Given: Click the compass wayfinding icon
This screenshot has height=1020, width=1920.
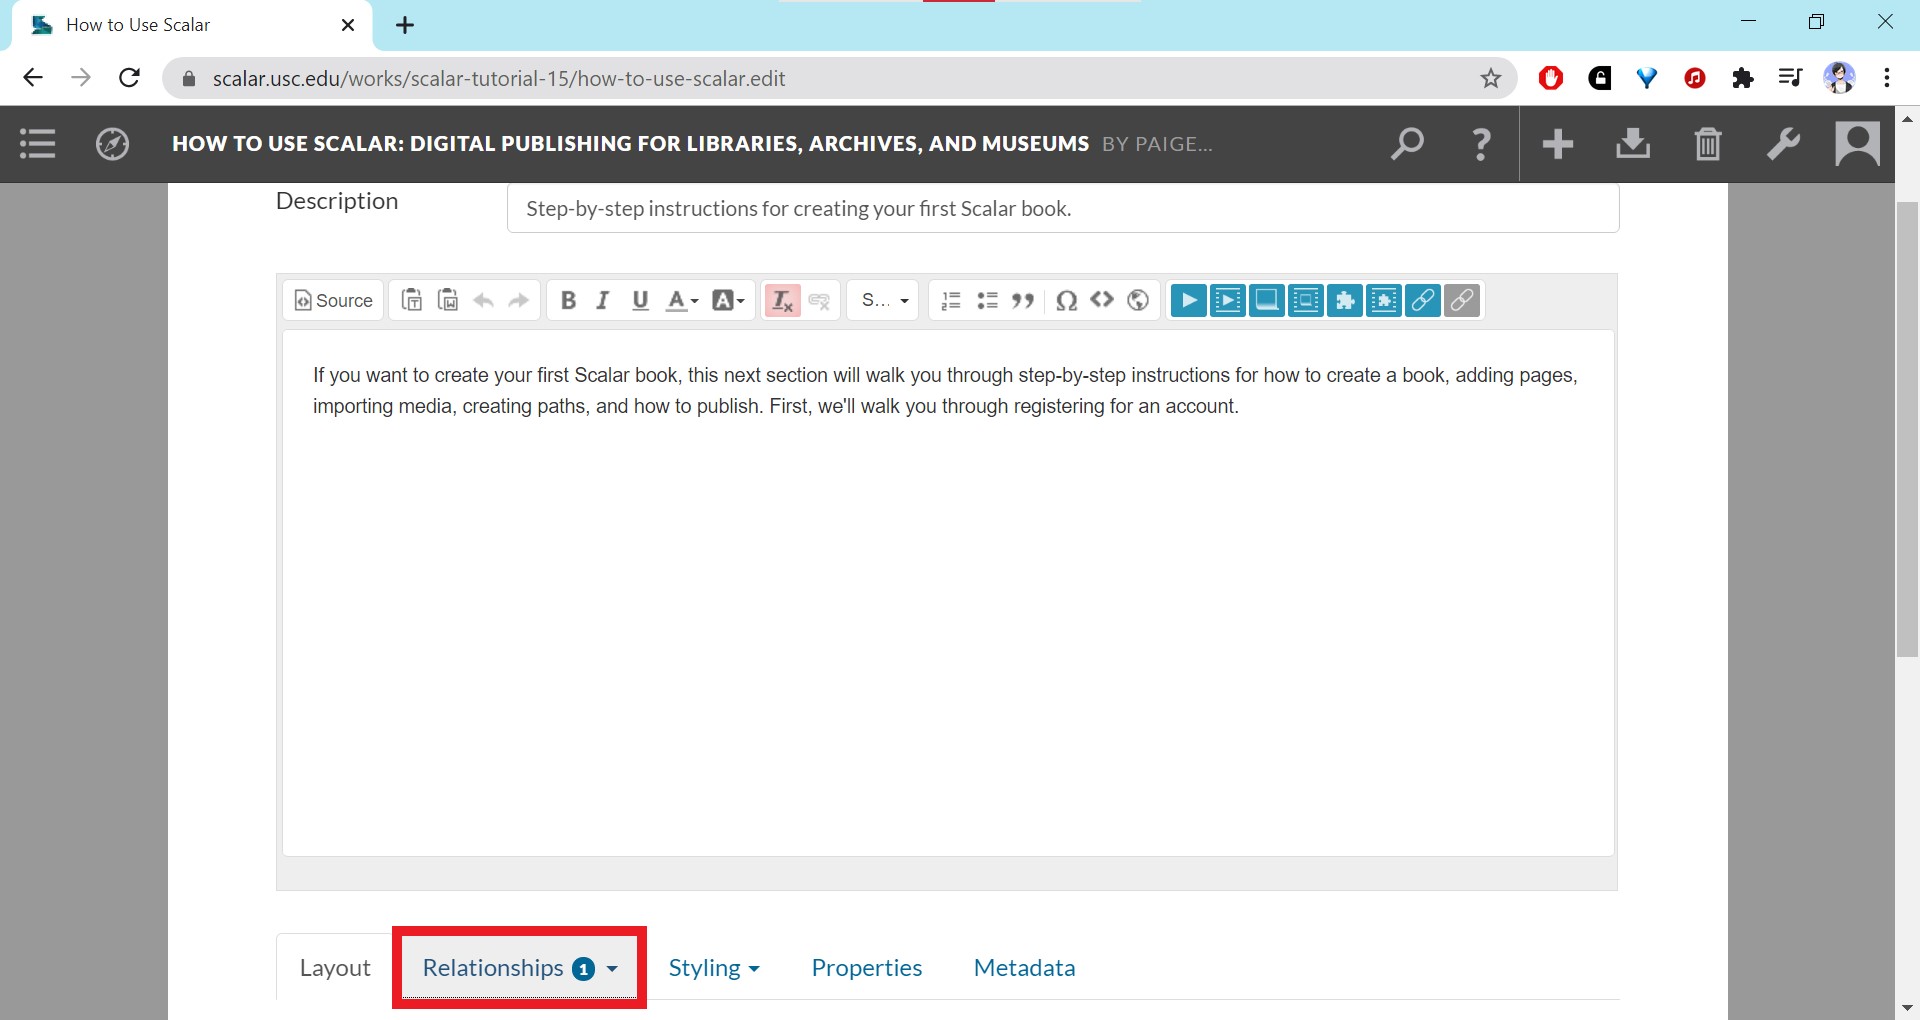Looking at the screenshot, I should click(x=112, y=144).
